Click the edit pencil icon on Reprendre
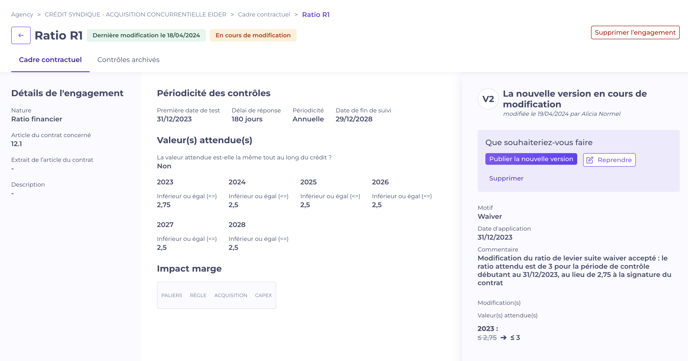Screen dimensions: 688x361 (590, 160)
